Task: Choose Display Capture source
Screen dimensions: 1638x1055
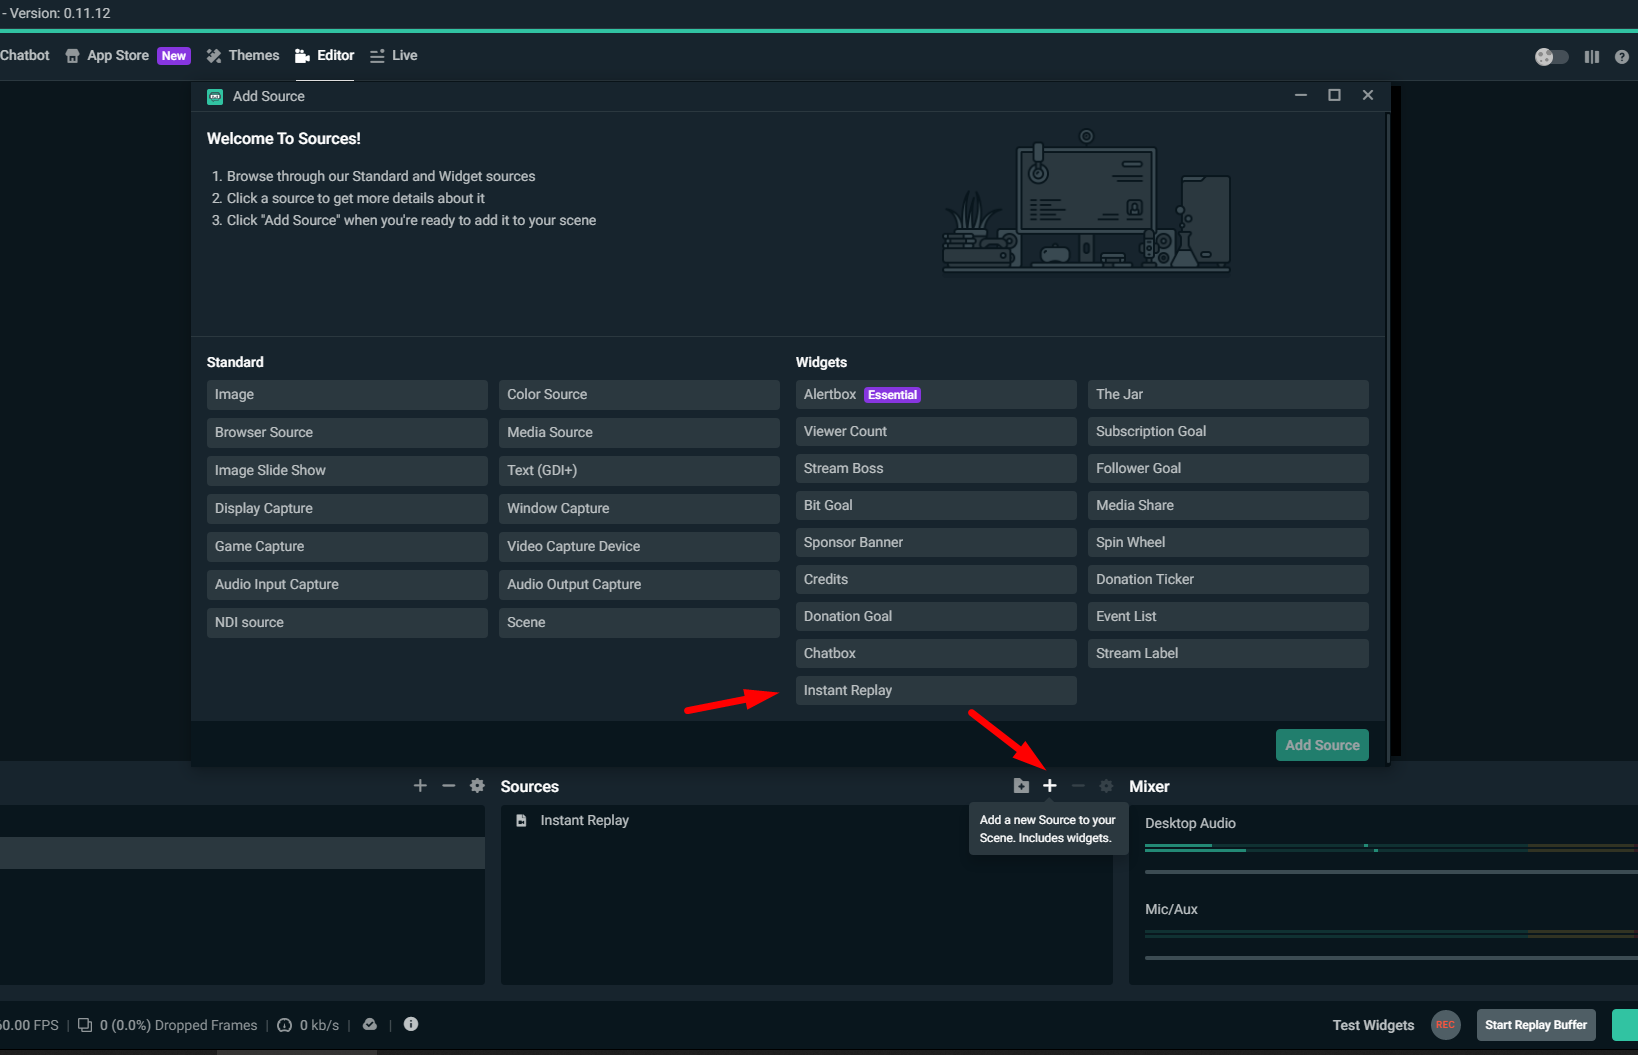Action: [347, 508]
